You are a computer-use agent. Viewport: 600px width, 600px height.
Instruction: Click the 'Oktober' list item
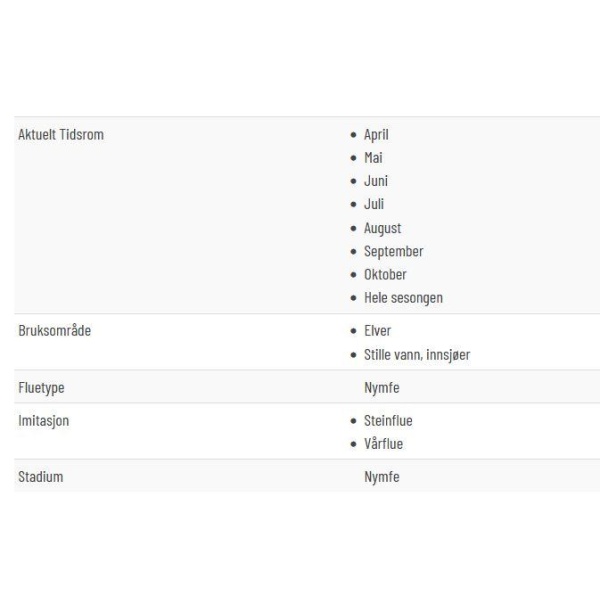(x=385, y=275)
